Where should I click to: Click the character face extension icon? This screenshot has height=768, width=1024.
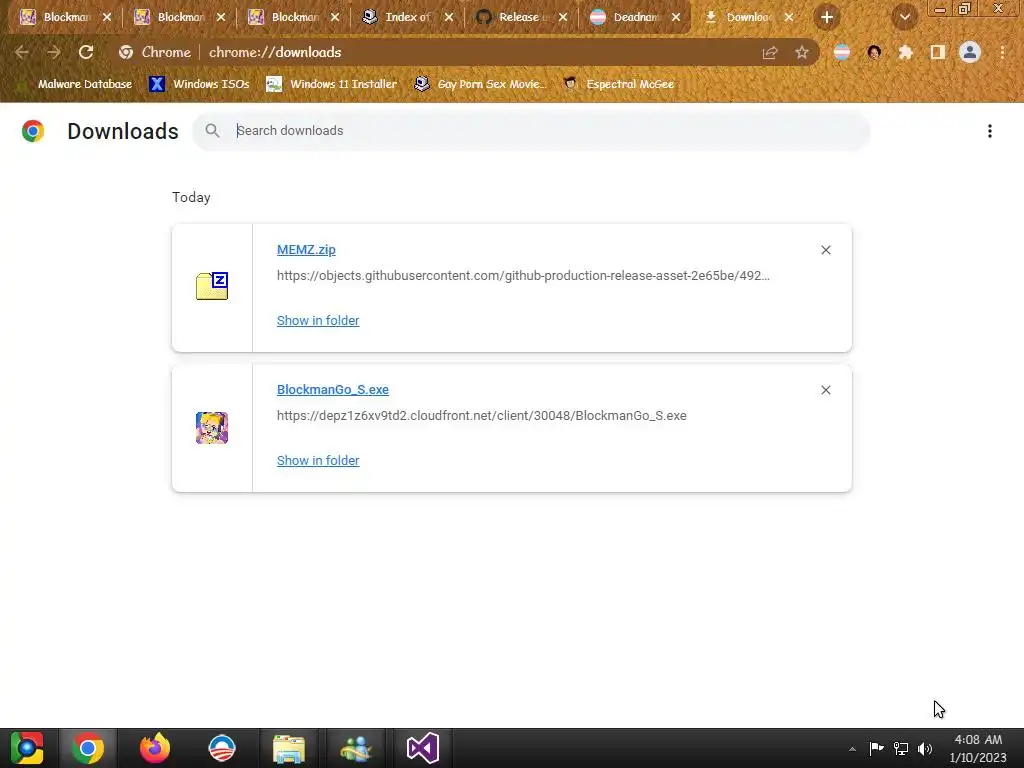click(874, 52)
